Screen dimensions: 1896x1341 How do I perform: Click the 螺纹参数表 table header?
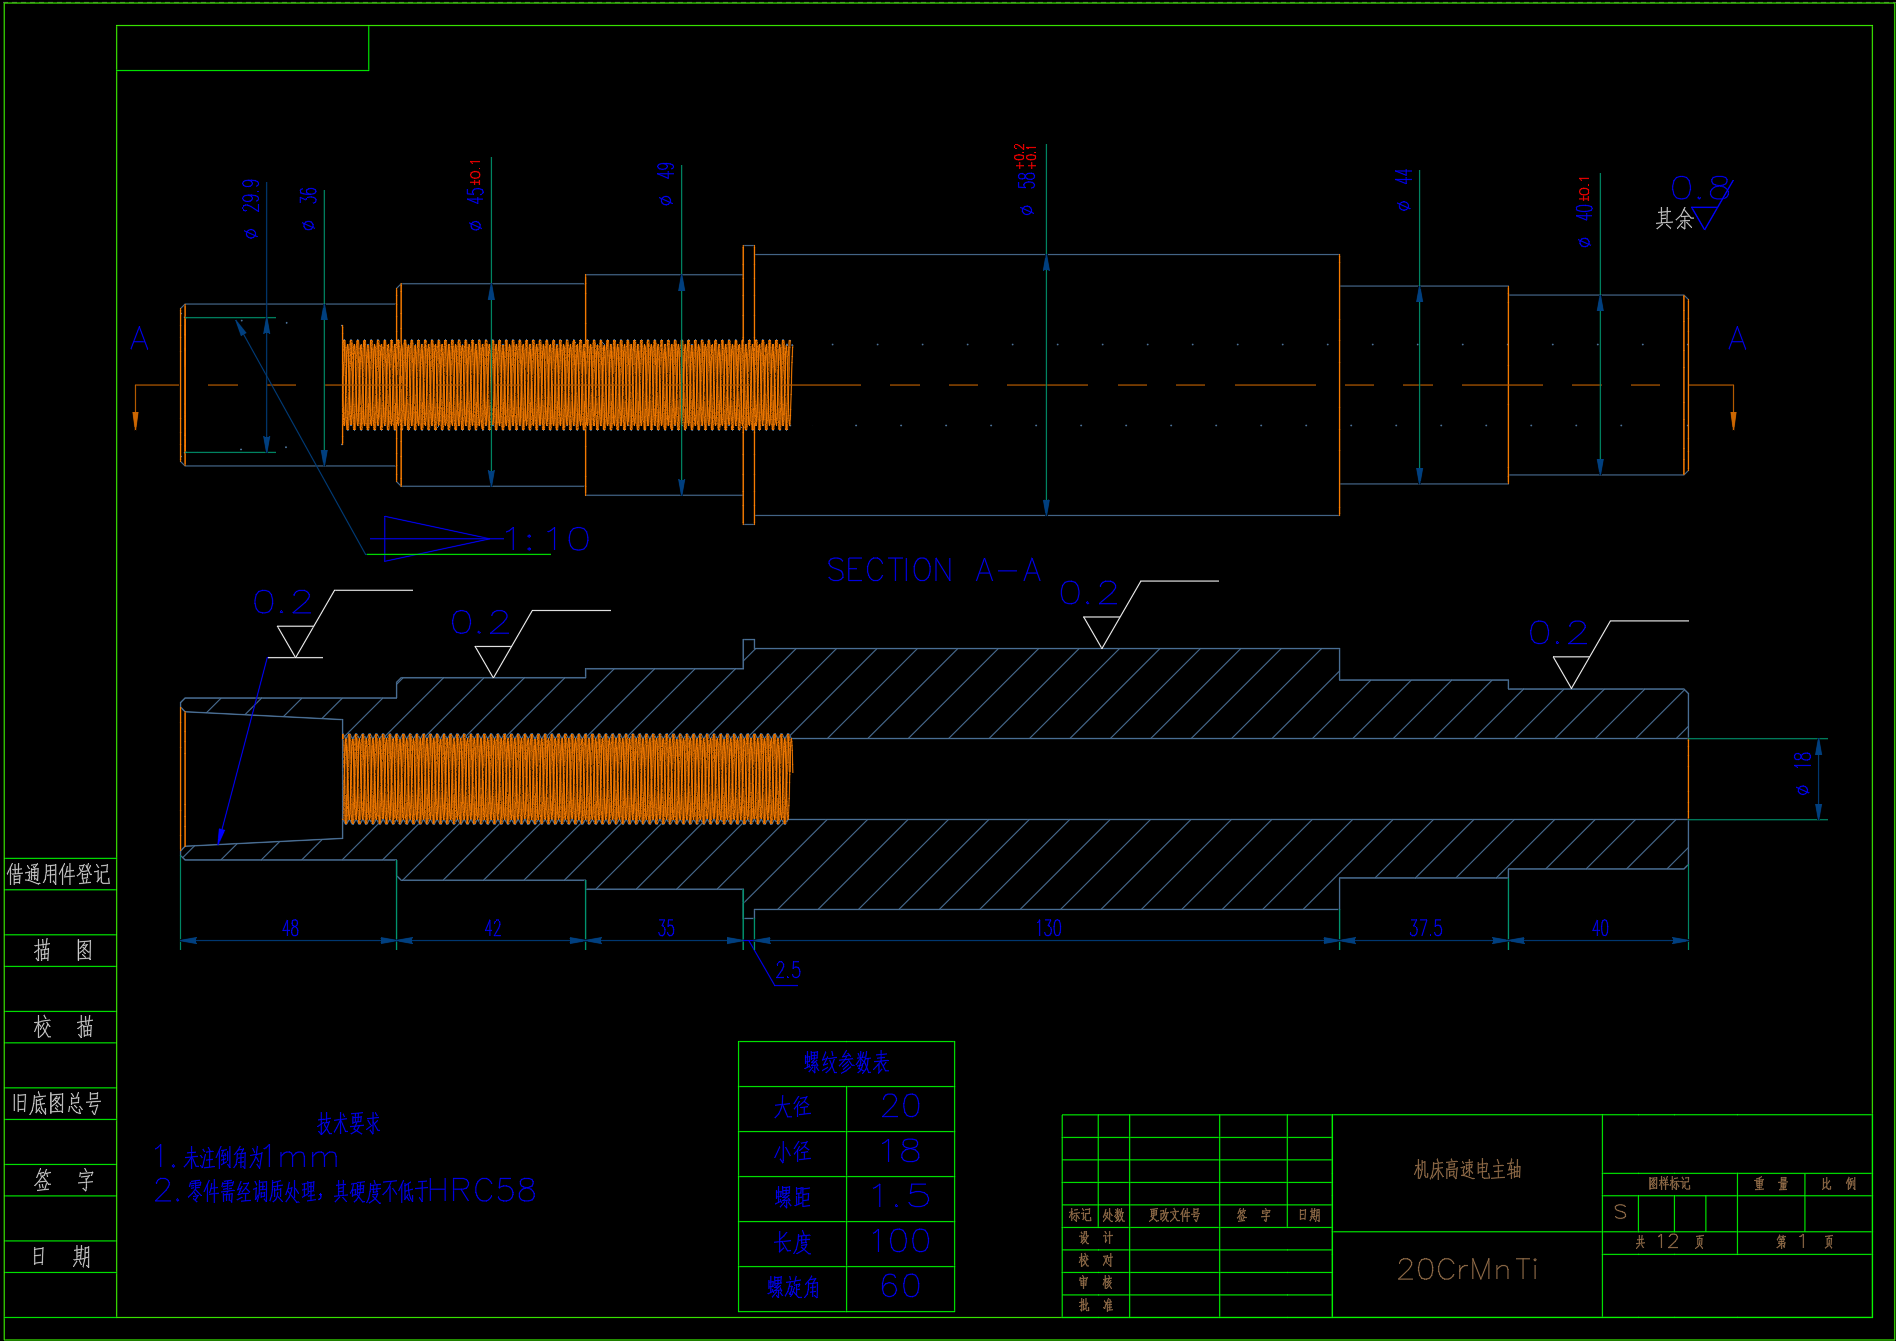click(x=846, y=1063)
